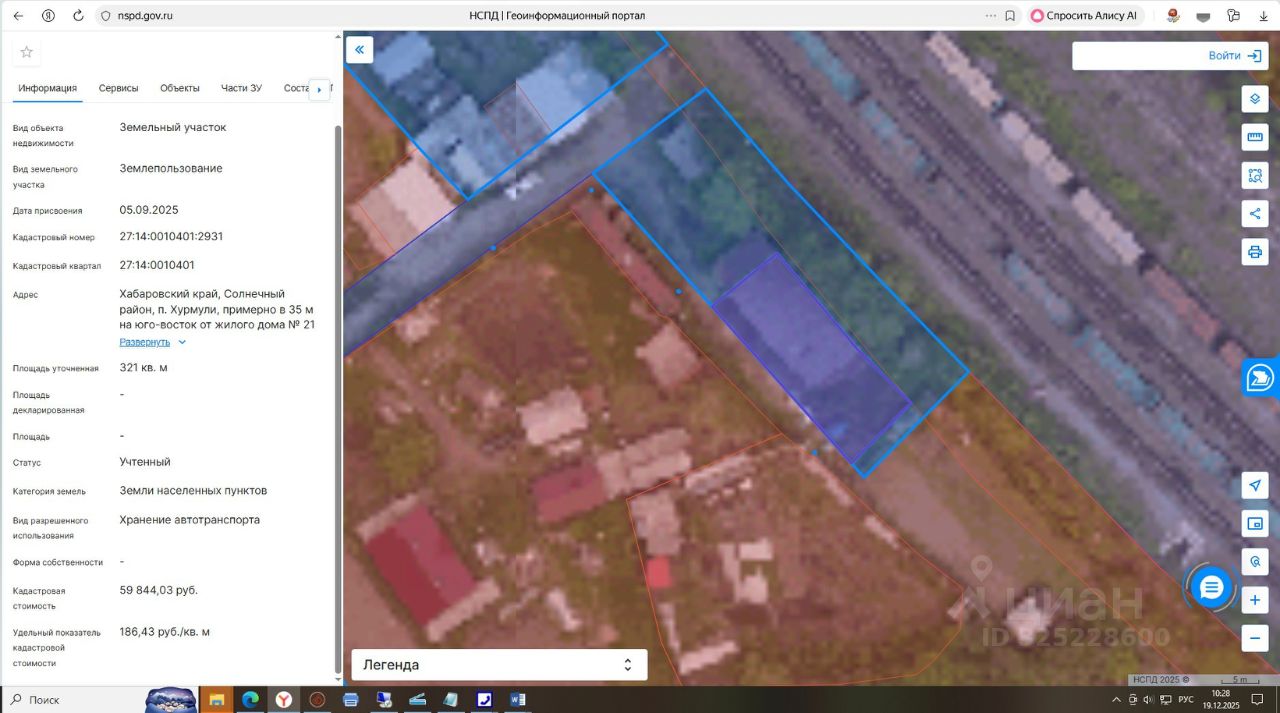
Task: Open Microsoft Edge from taskbar
Action: pos(250,700)
